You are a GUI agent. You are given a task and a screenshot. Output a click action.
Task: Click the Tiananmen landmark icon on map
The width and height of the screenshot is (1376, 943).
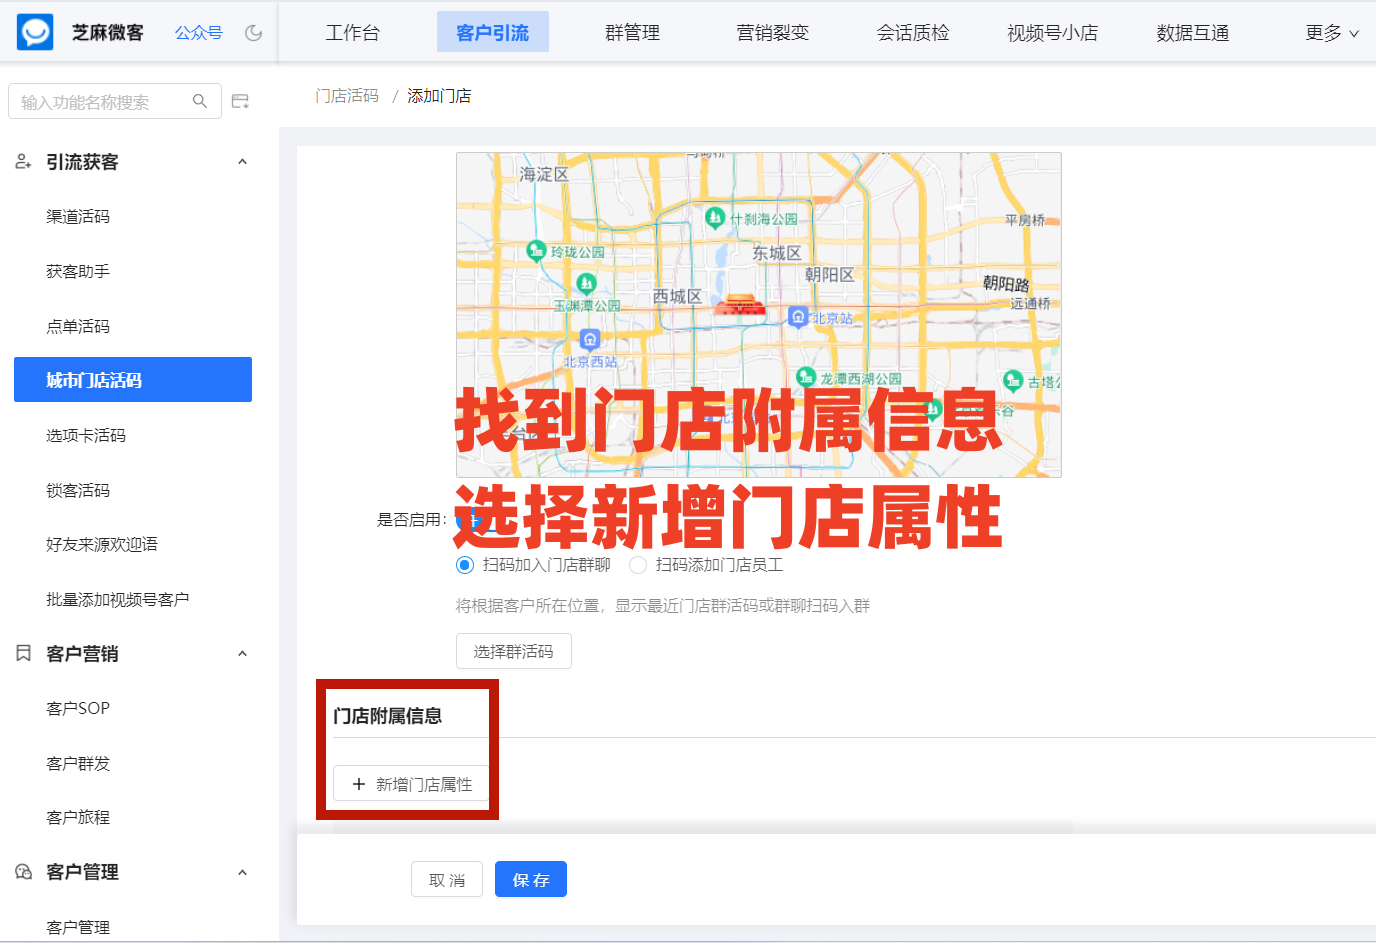[740, 305]
